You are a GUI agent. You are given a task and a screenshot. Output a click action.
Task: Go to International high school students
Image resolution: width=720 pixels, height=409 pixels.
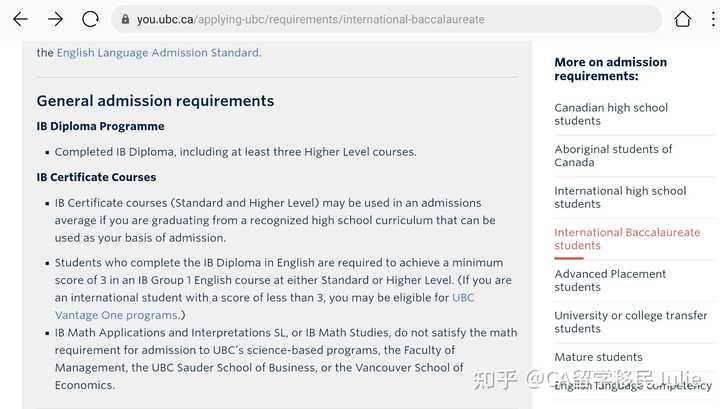point(620,197)
